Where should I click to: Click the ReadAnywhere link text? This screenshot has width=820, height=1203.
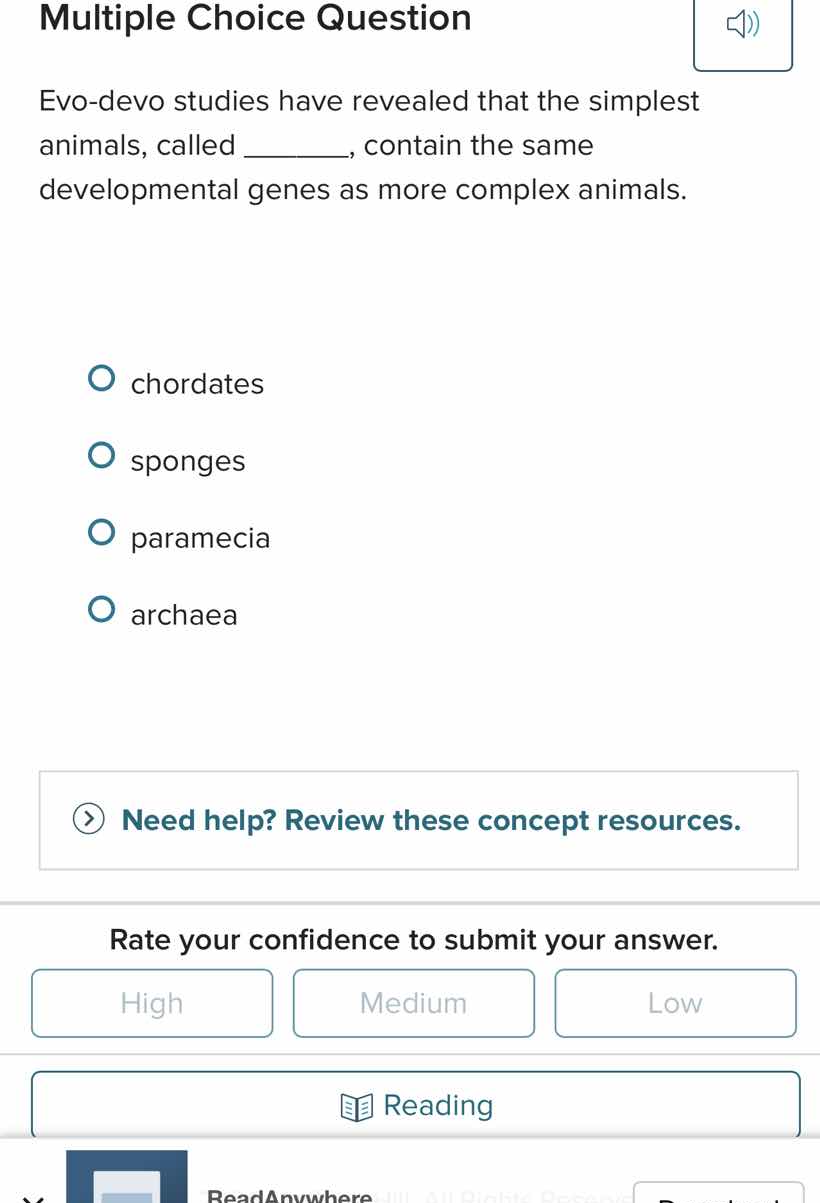point(287,1195)
